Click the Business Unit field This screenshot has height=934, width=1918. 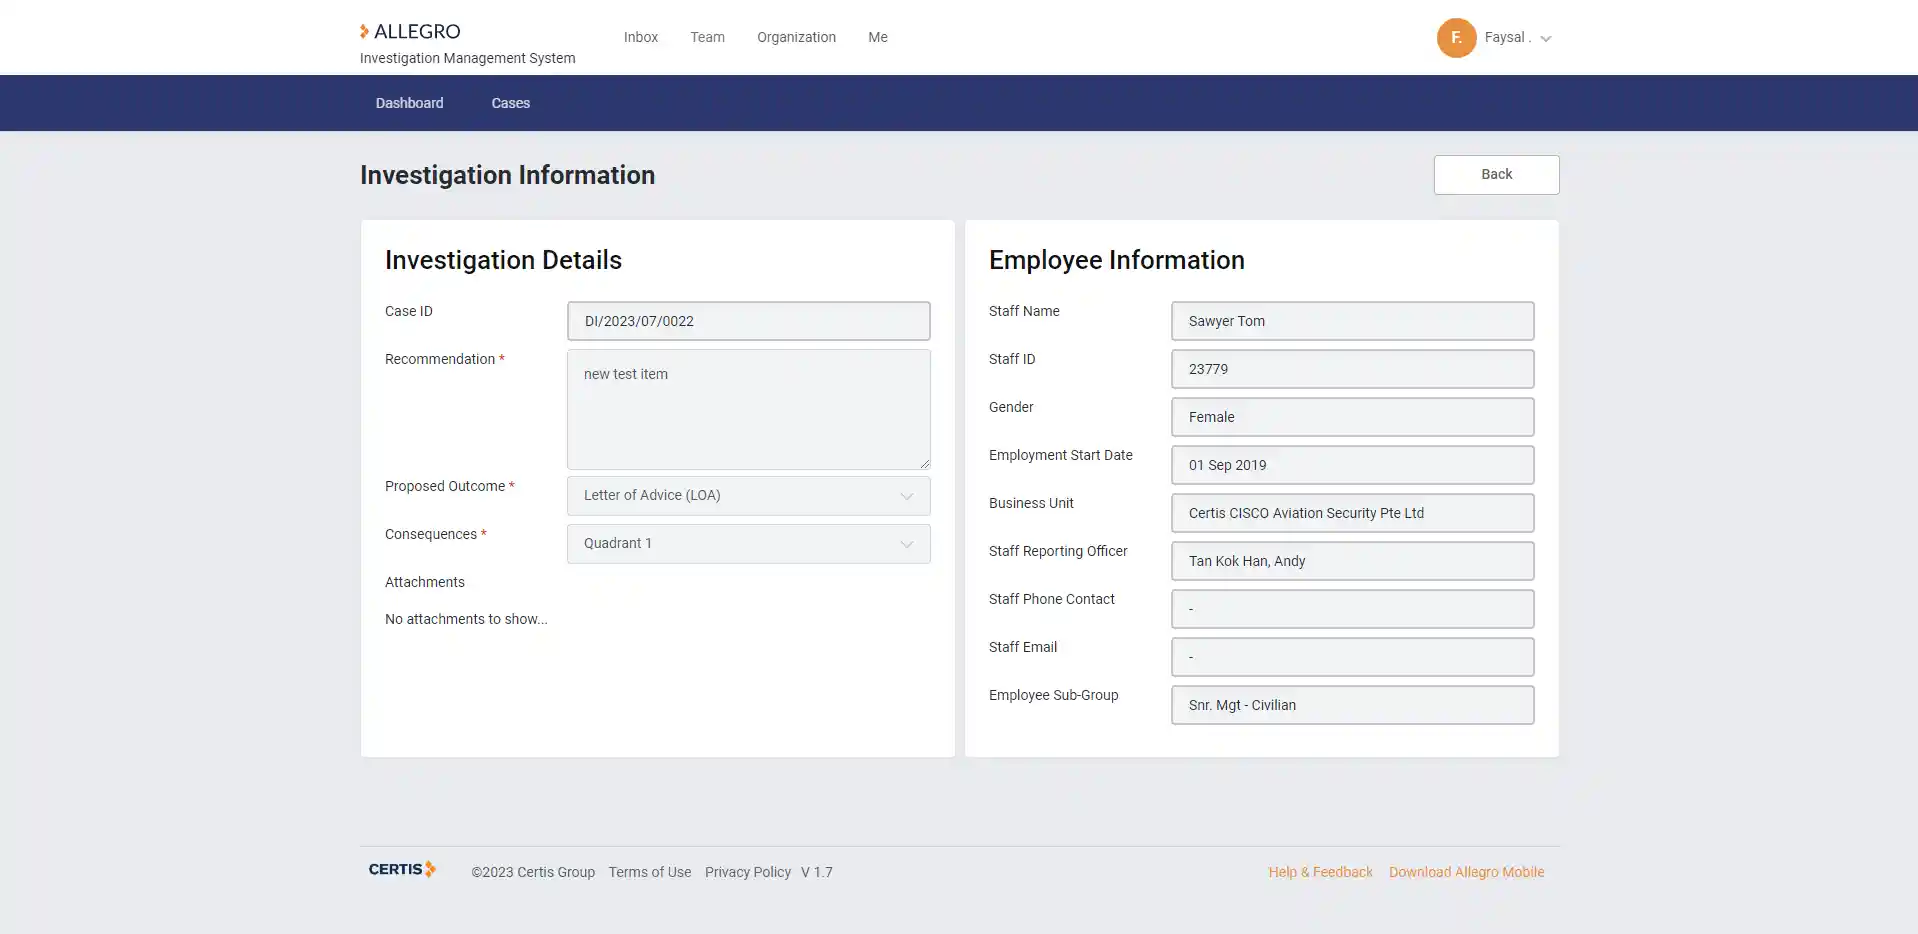[x=1352, y=513]
